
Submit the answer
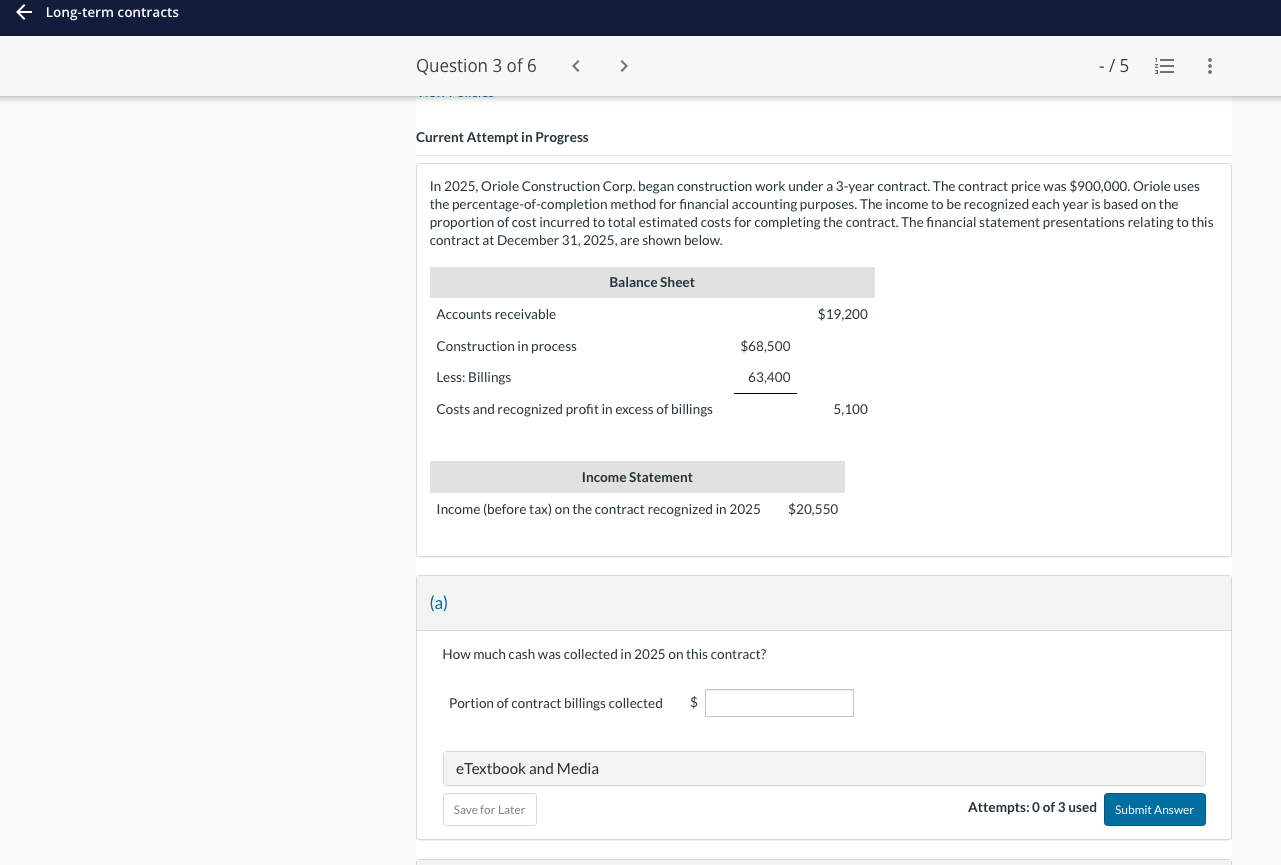tap(1154, 810)
